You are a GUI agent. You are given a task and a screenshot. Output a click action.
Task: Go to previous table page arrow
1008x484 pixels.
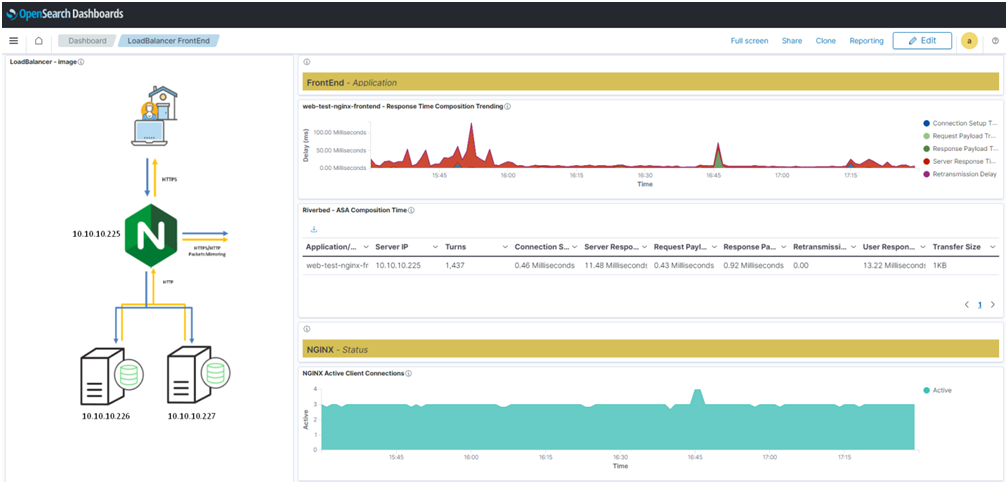coord(967,305)
